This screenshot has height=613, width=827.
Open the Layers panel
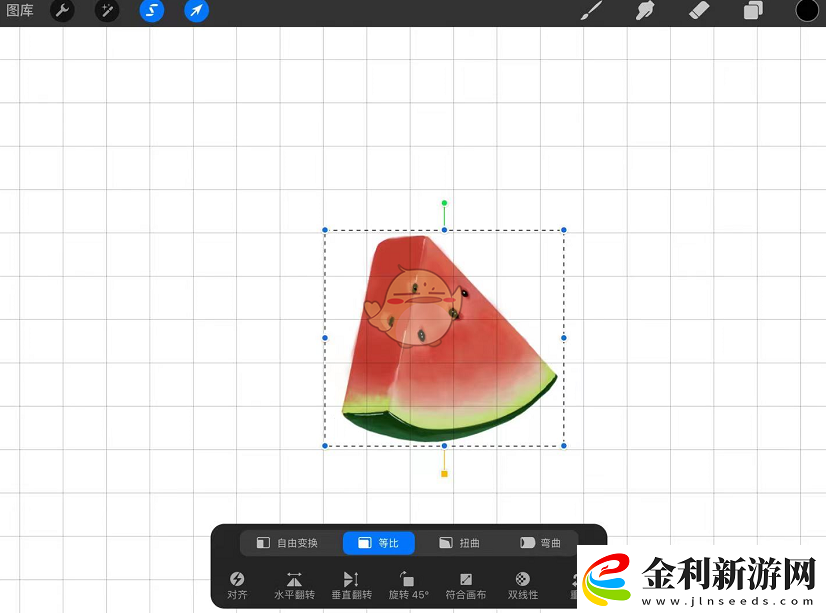752,11
